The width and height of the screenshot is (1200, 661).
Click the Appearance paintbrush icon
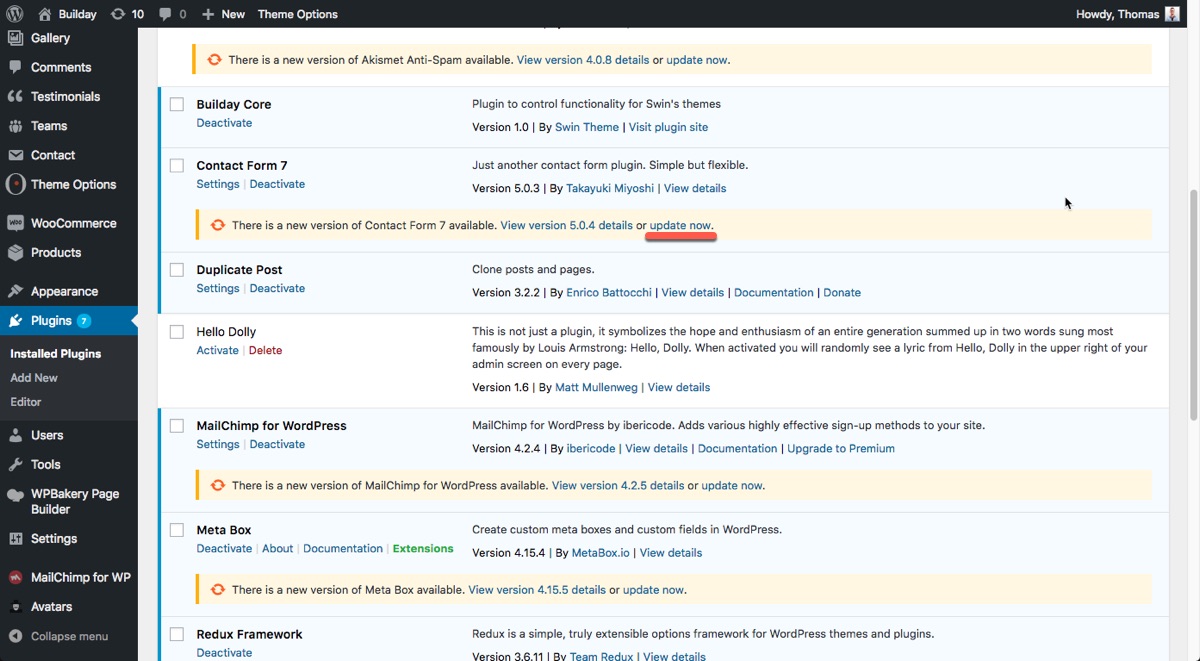point(15,291)
